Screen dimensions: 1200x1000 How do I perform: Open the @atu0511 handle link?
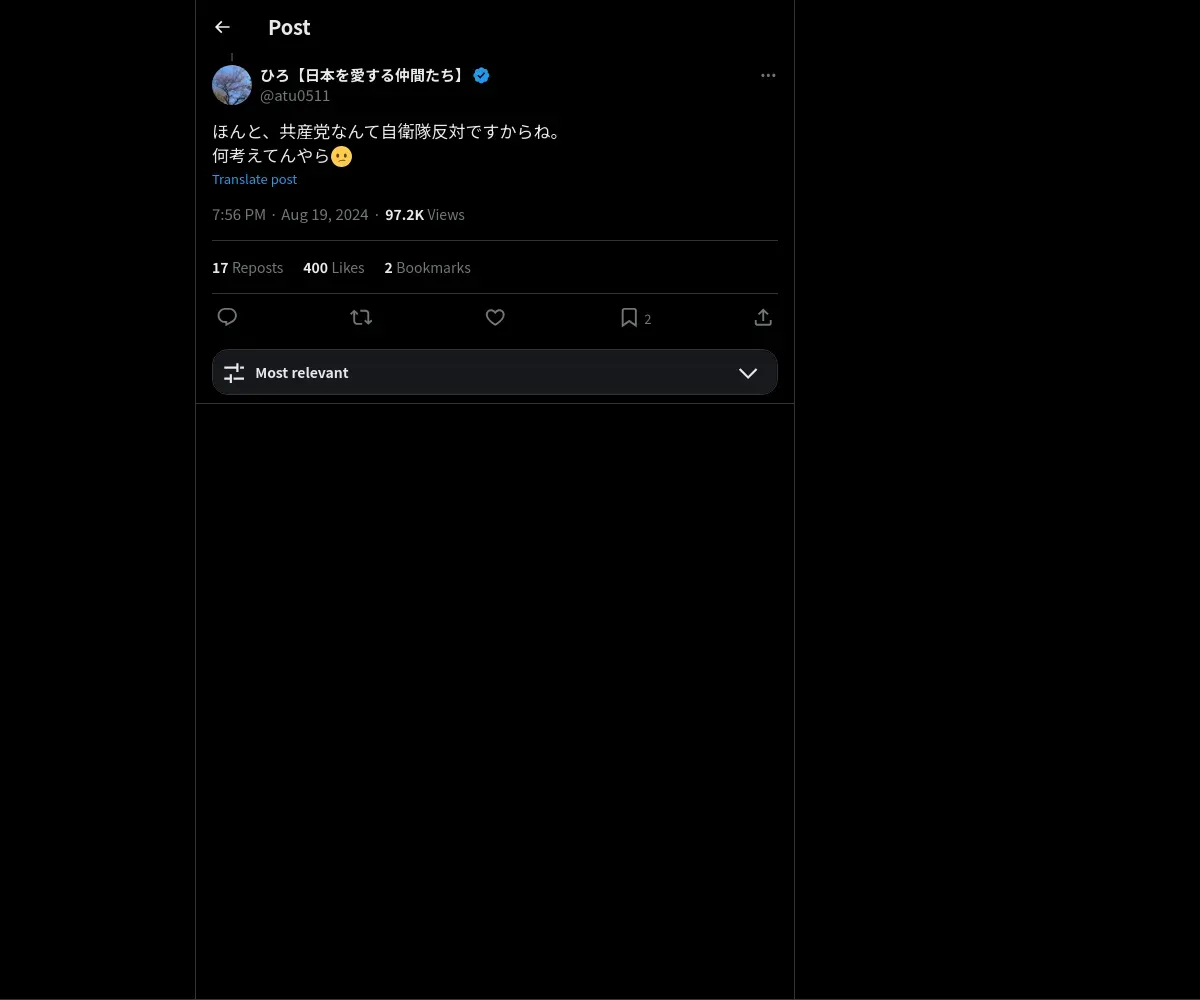click(295, 96)
